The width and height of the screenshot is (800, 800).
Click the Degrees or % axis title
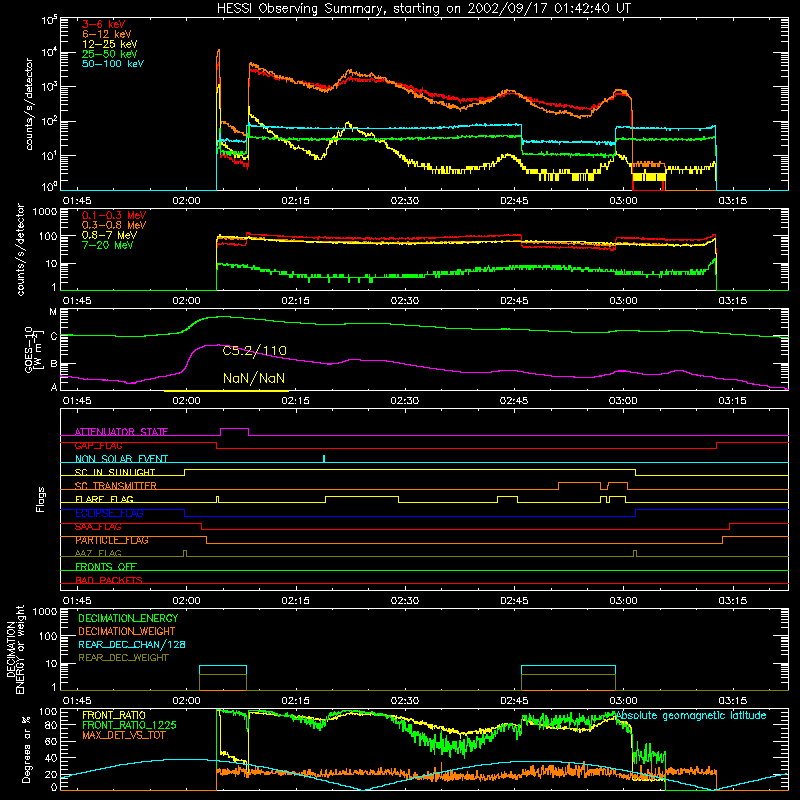point(26,749)
